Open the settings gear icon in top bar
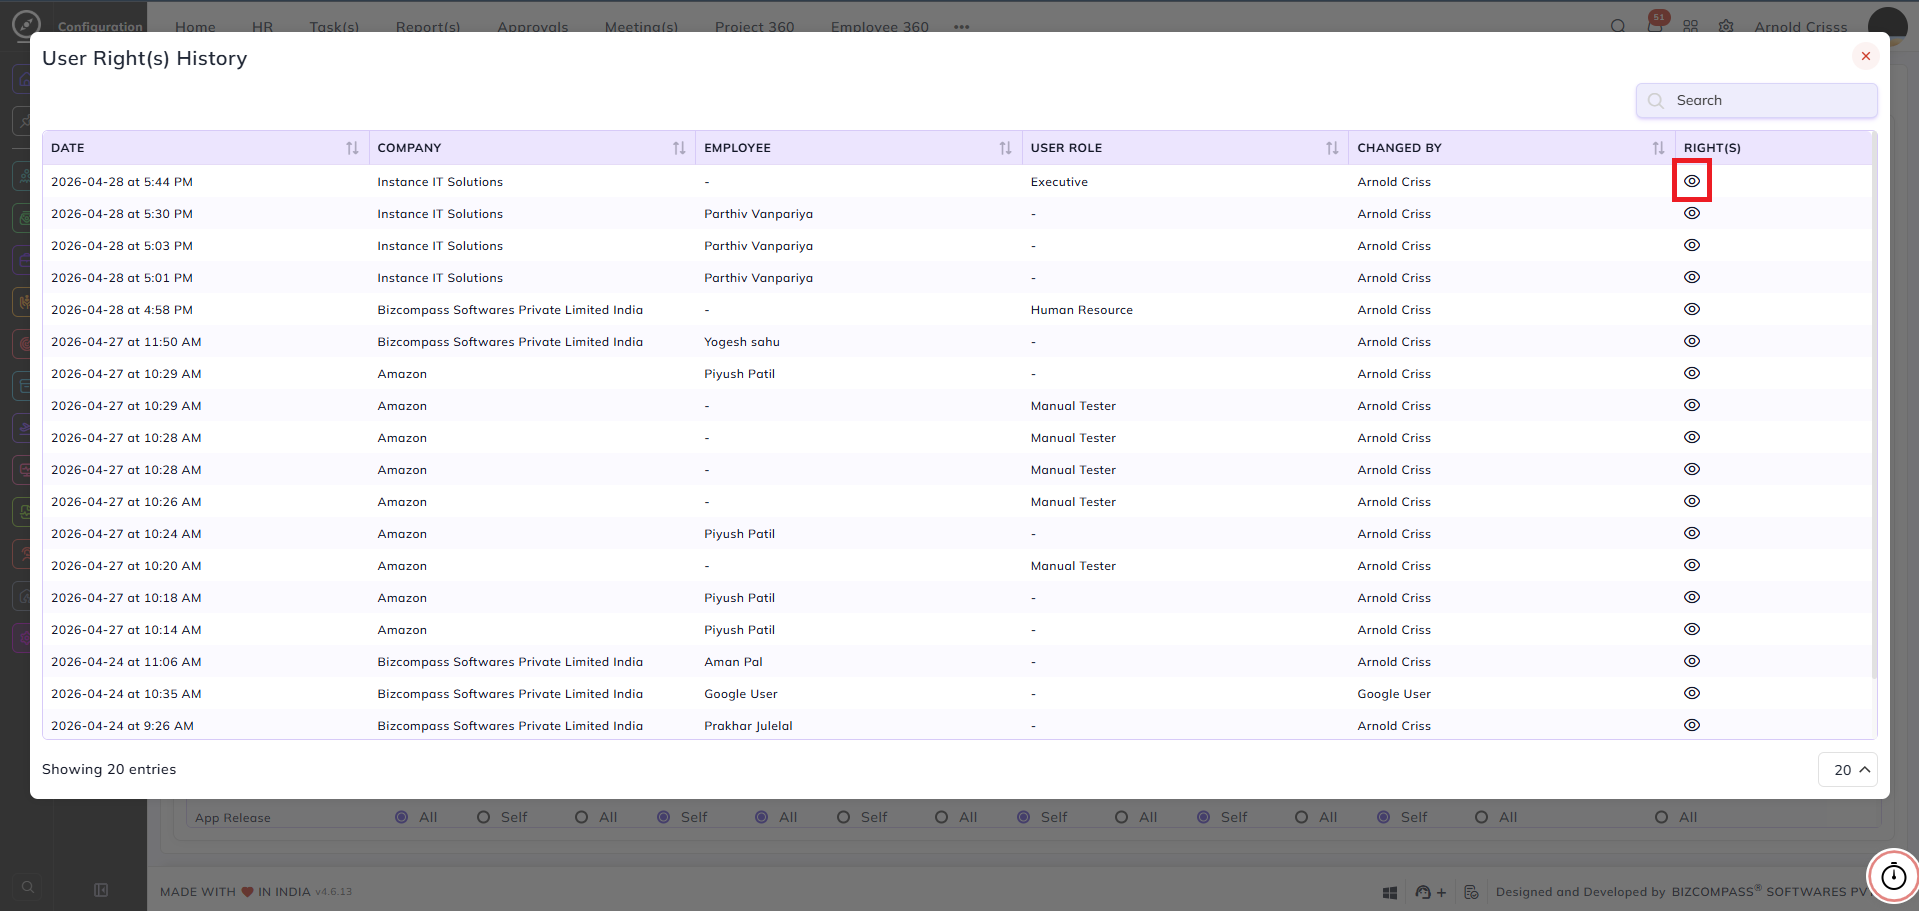The image size is (1919, 911). coord(1726,26)
